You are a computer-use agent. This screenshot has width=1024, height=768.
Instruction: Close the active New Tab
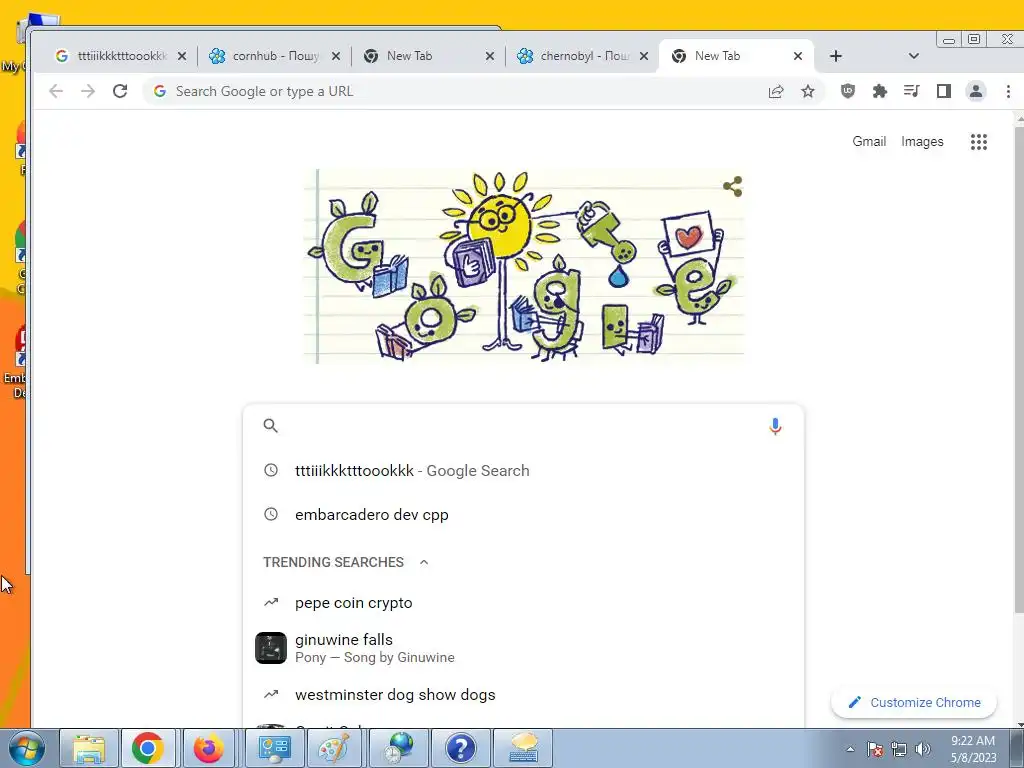pos(797,56)
